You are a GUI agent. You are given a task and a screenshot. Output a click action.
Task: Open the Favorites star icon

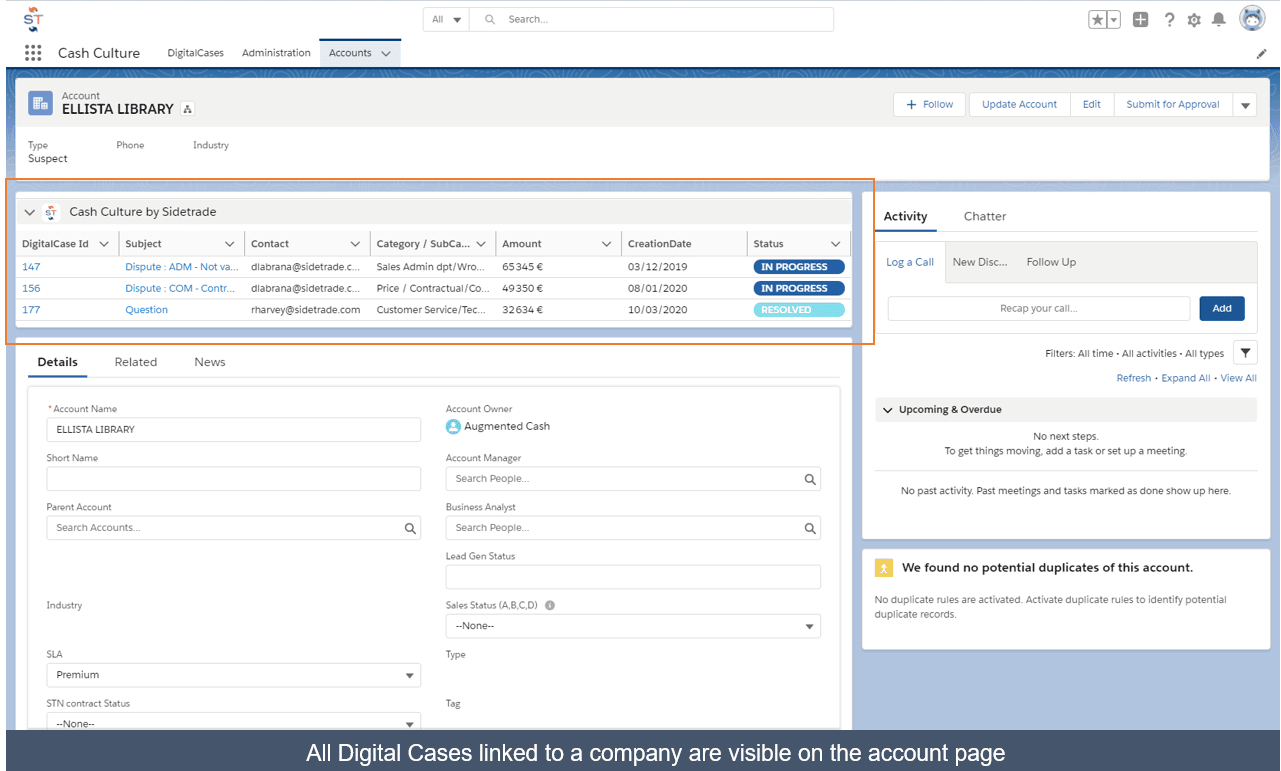1098,19
